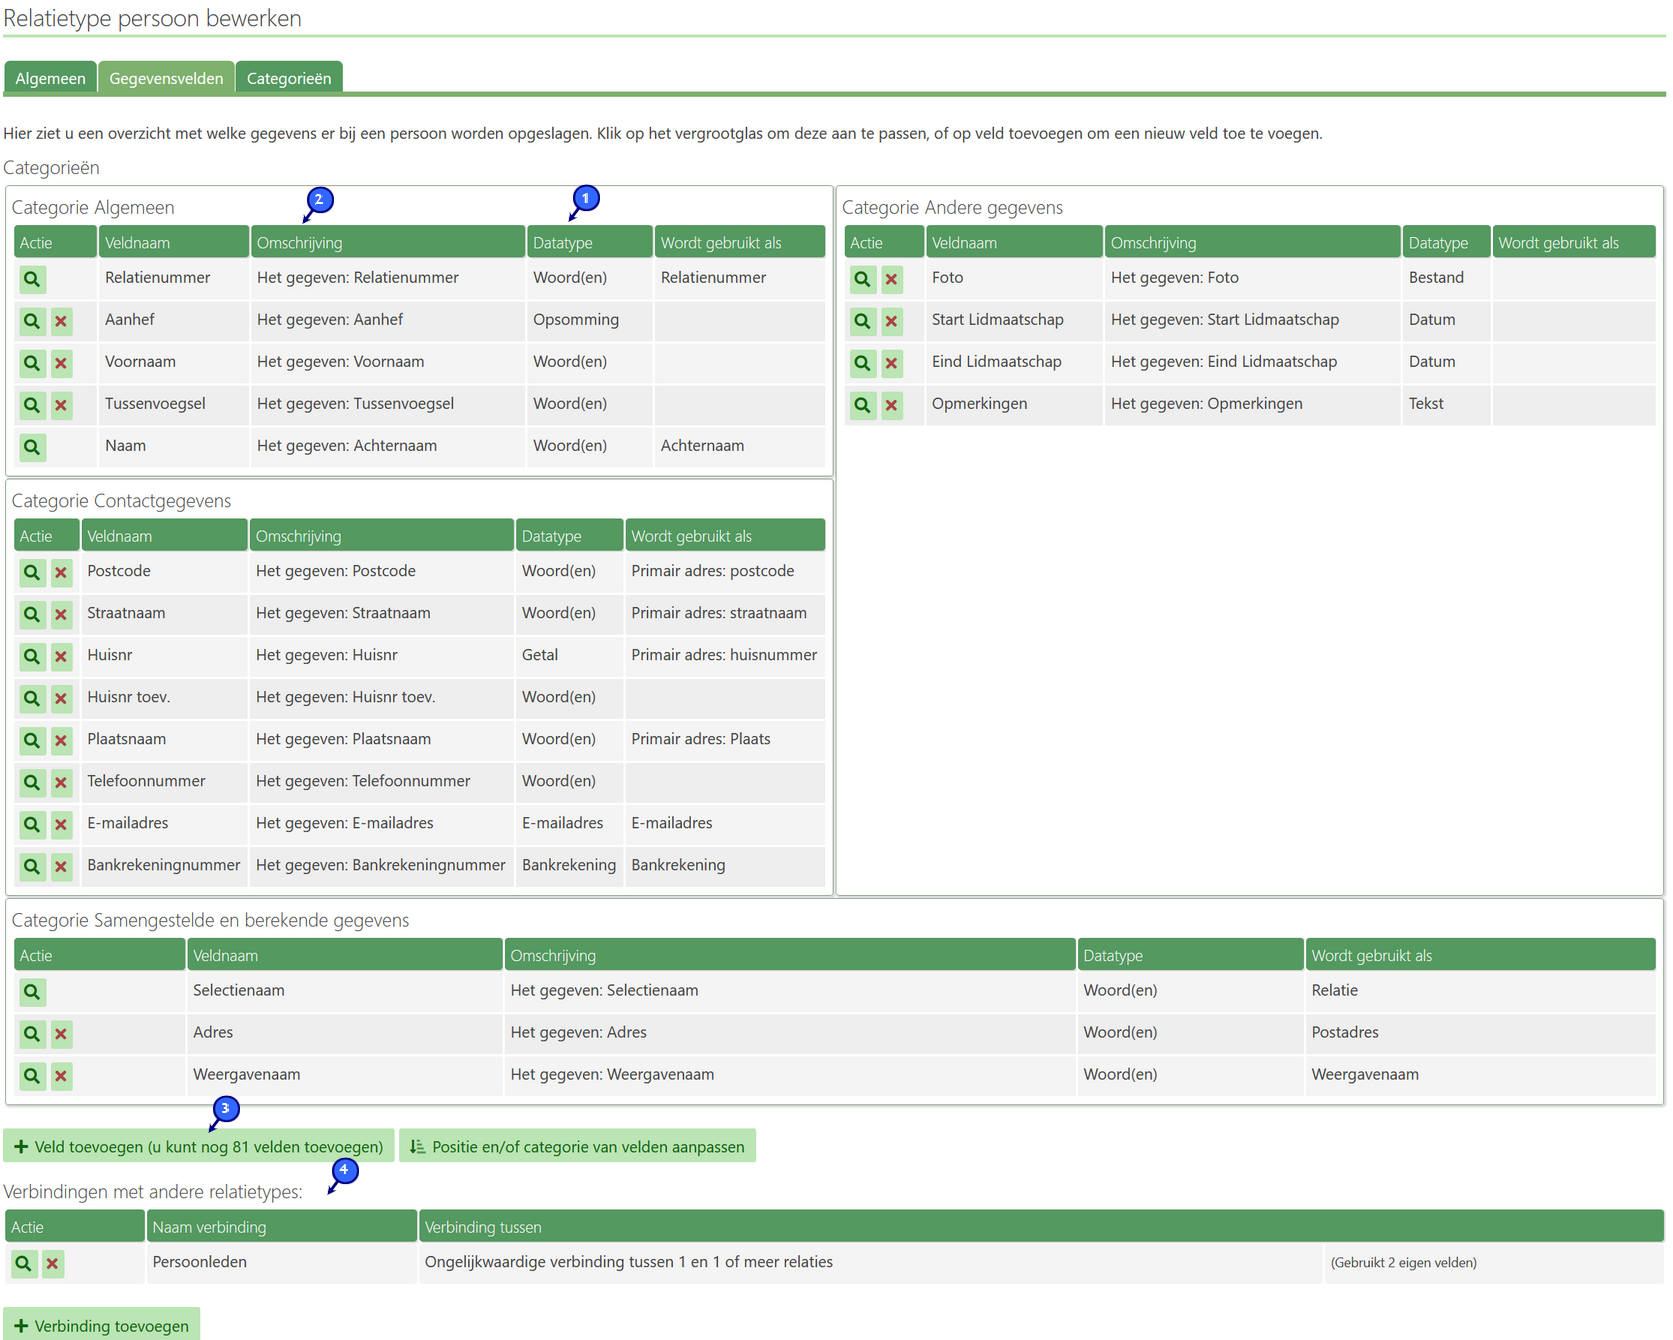The height and width of the screenshot is (1340, 1673).
Task: Click the 'Postadres' usage cell
Action: click(1480, 1032)
